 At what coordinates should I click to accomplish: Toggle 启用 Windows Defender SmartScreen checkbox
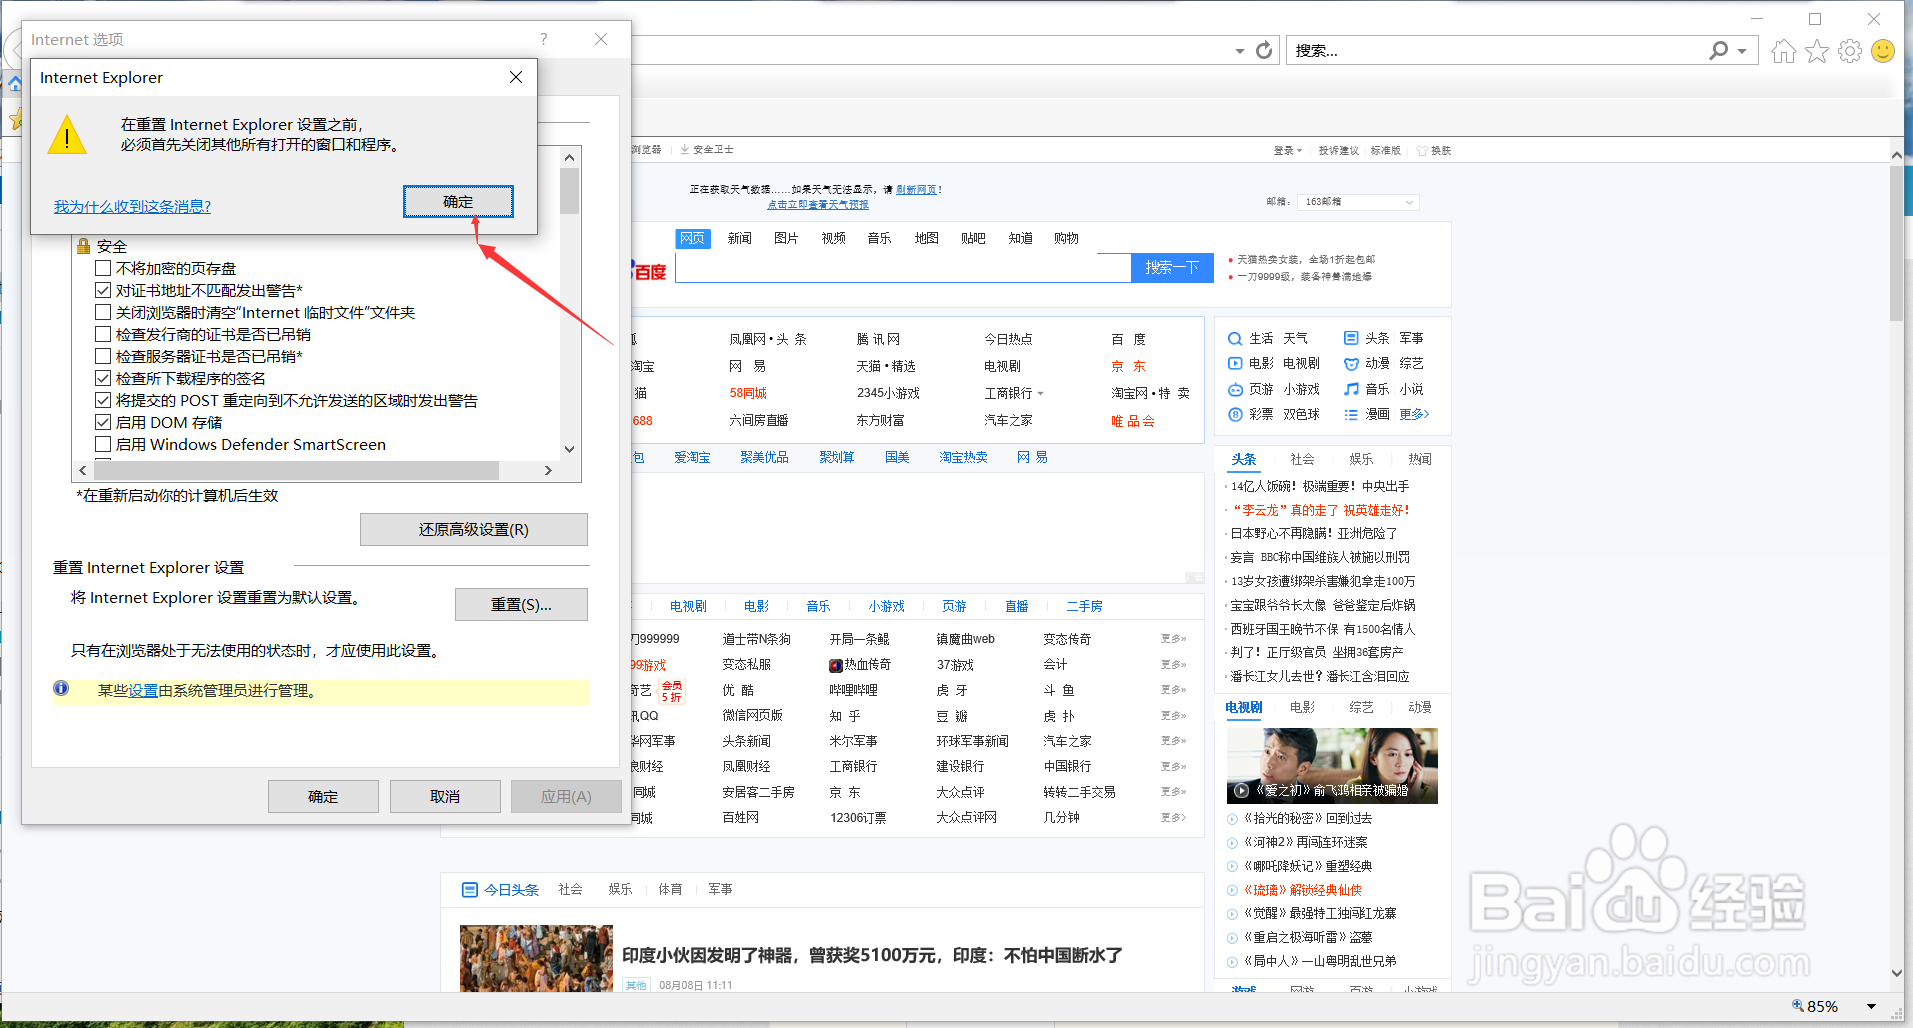pos(103,444)
